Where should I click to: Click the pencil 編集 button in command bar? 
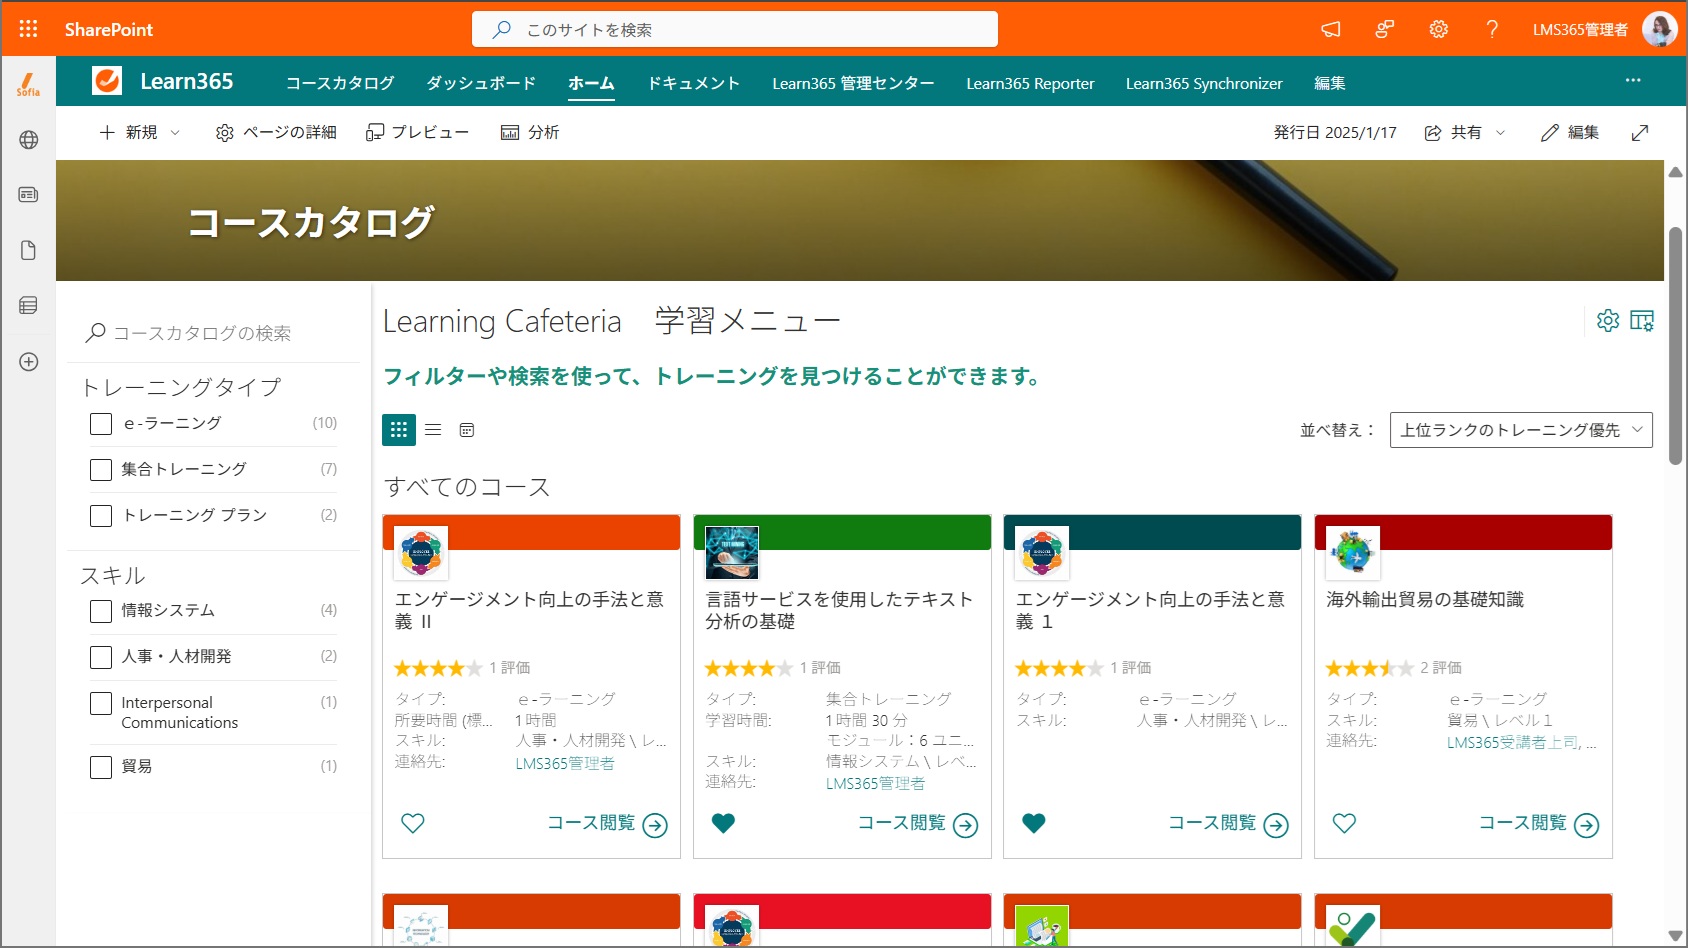tap(1570, 133)
